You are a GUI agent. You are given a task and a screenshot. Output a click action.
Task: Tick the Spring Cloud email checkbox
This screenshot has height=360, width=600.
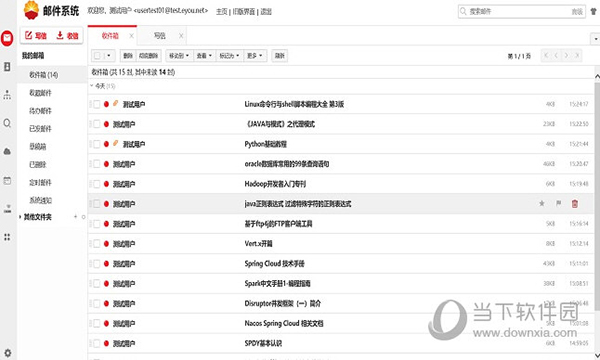pos(97,264)
